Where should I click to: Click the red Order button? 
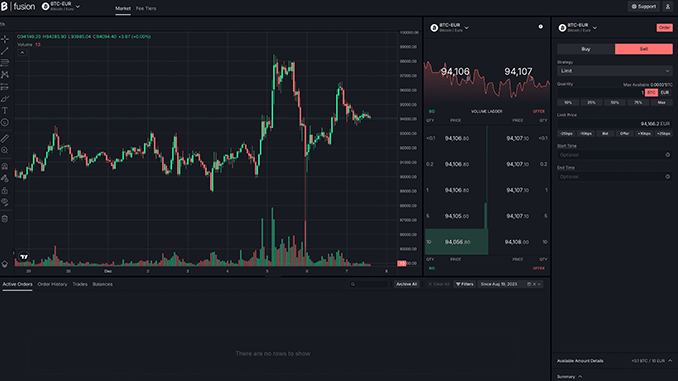tap(665, 28)
